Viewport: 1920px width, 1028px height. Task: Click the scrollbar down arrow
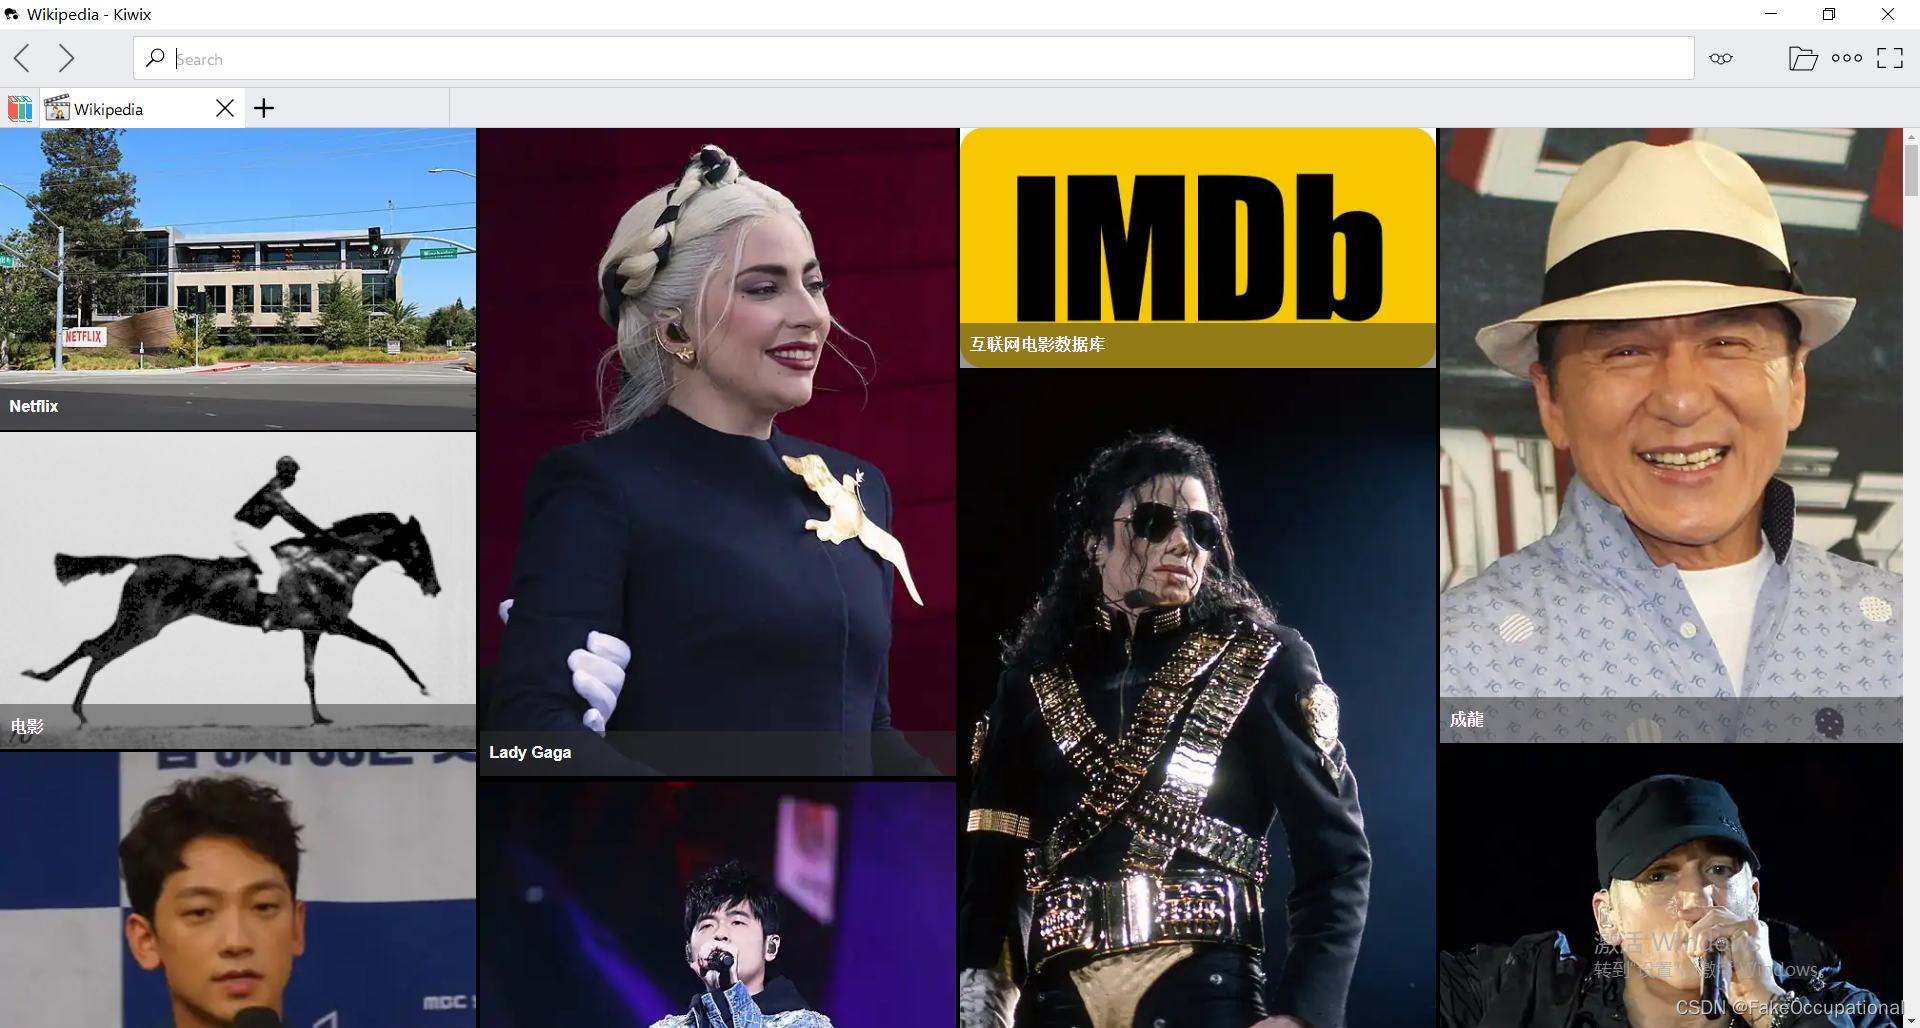pos(1911,1021)
